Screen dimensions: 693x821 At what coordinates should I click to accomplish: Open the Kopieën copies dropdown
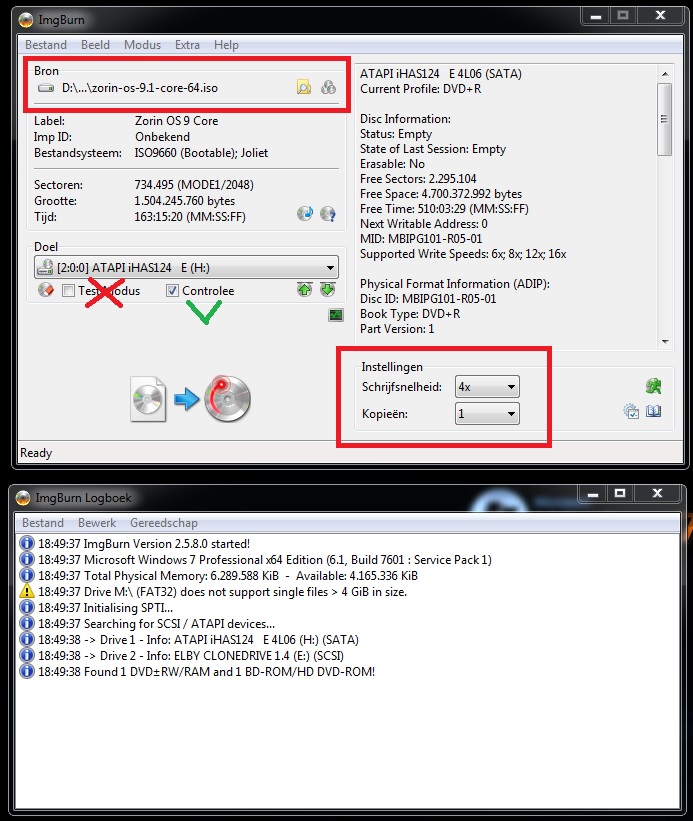pos(487,414)
